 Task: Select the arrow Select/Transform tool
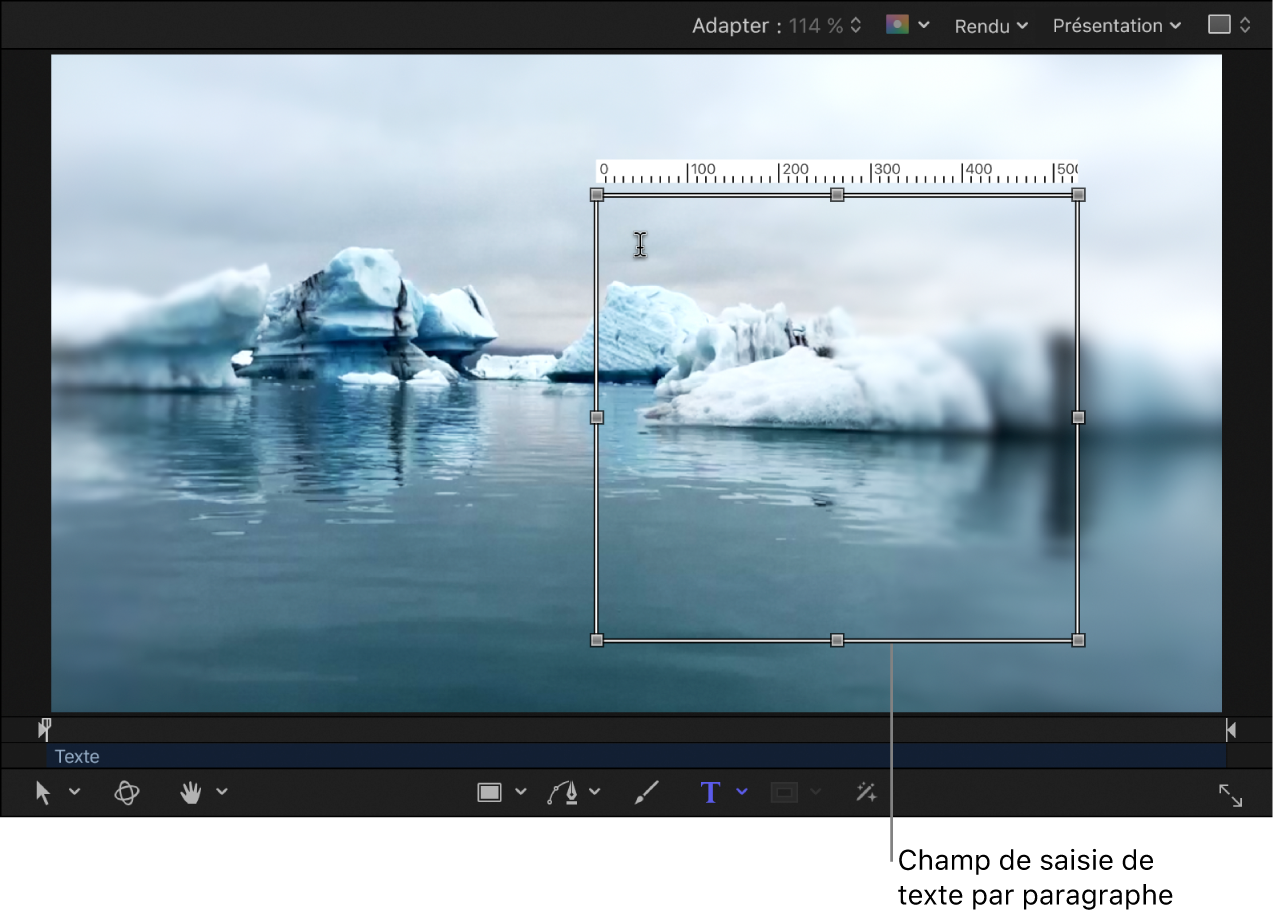click(x=43, y=793)
